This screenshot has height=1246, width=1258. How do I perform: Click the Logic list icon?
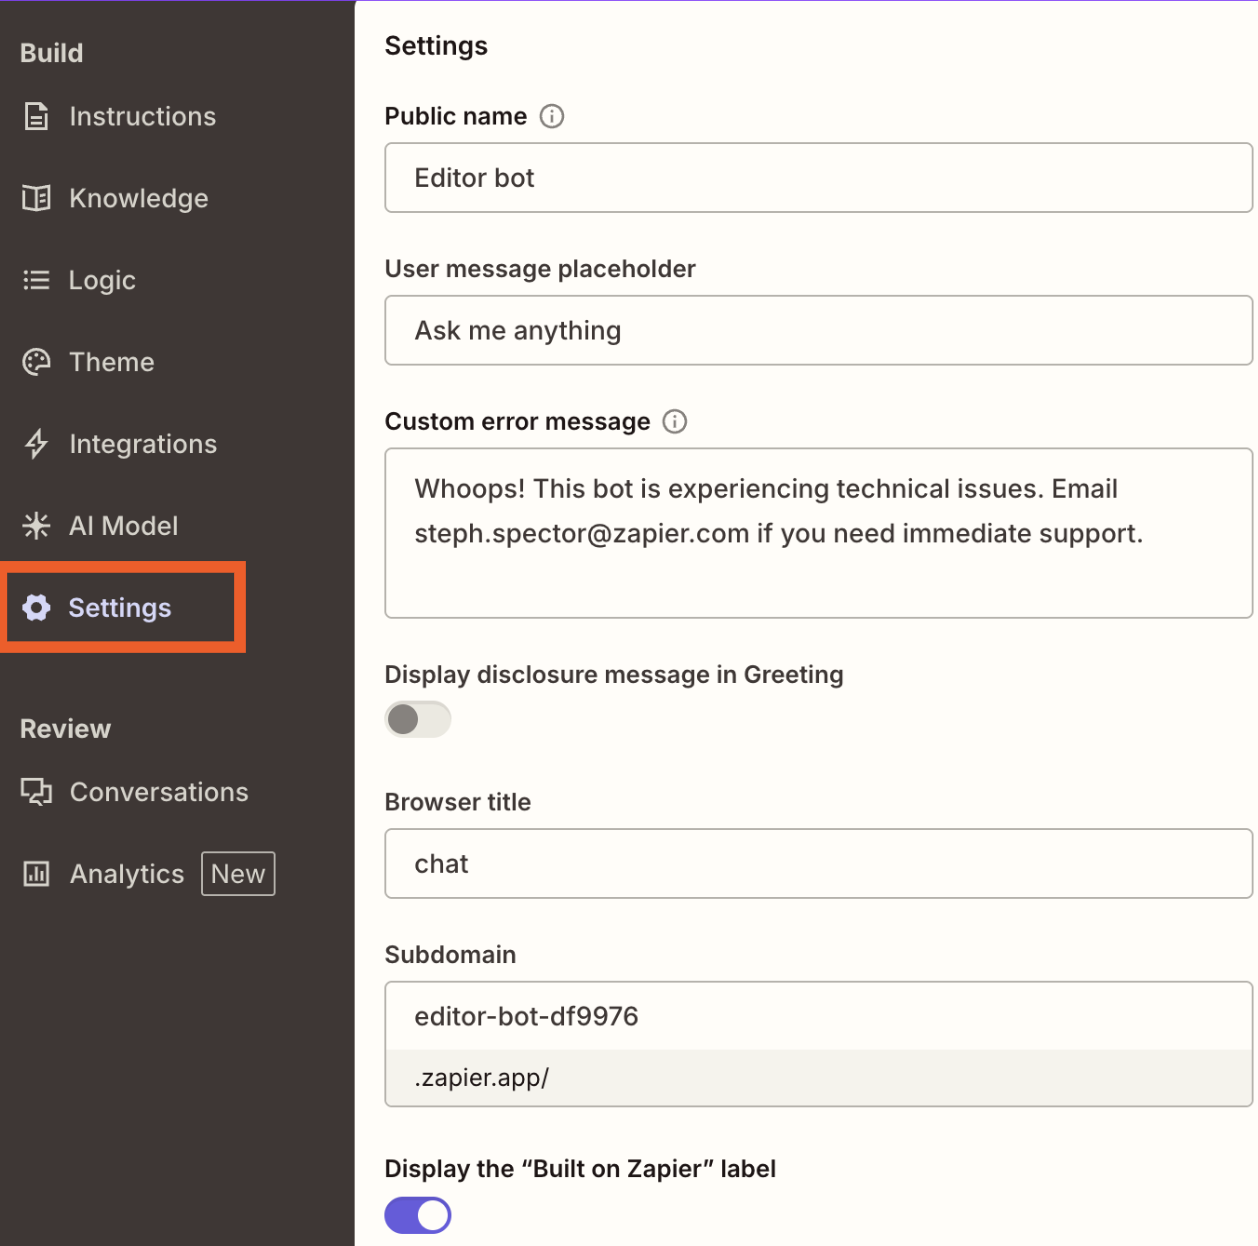(x=35, y=280)
